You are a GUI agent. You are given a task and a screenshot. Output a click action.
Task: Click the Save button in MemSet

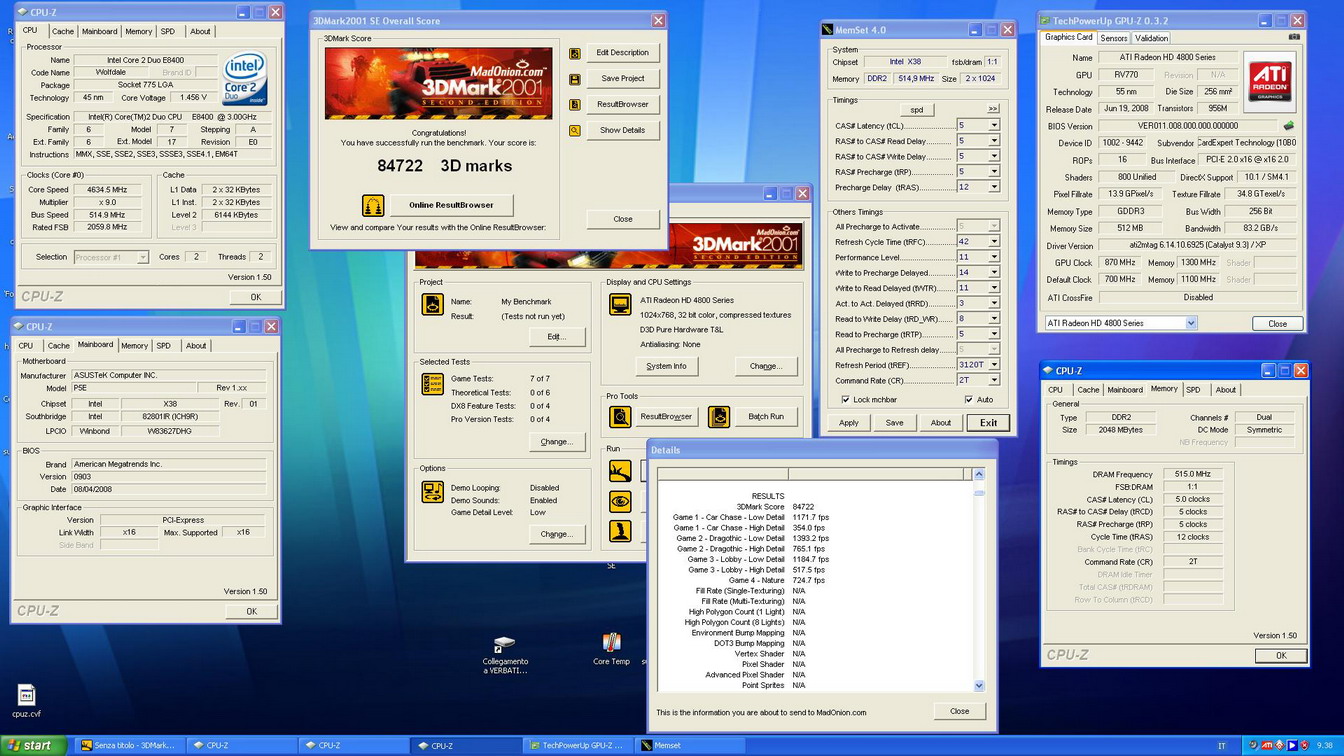click(894, 423)
